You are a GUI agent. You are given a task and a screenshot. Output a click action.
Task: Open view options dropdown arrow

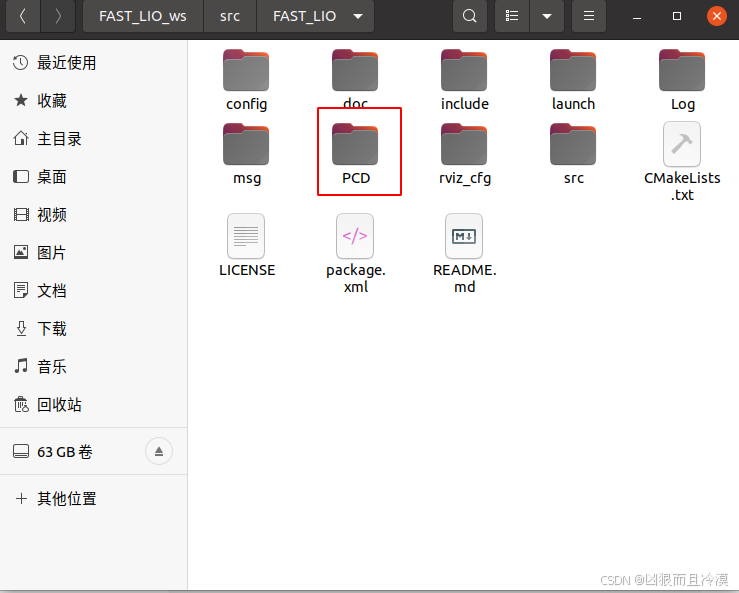[x=547, y=16]
